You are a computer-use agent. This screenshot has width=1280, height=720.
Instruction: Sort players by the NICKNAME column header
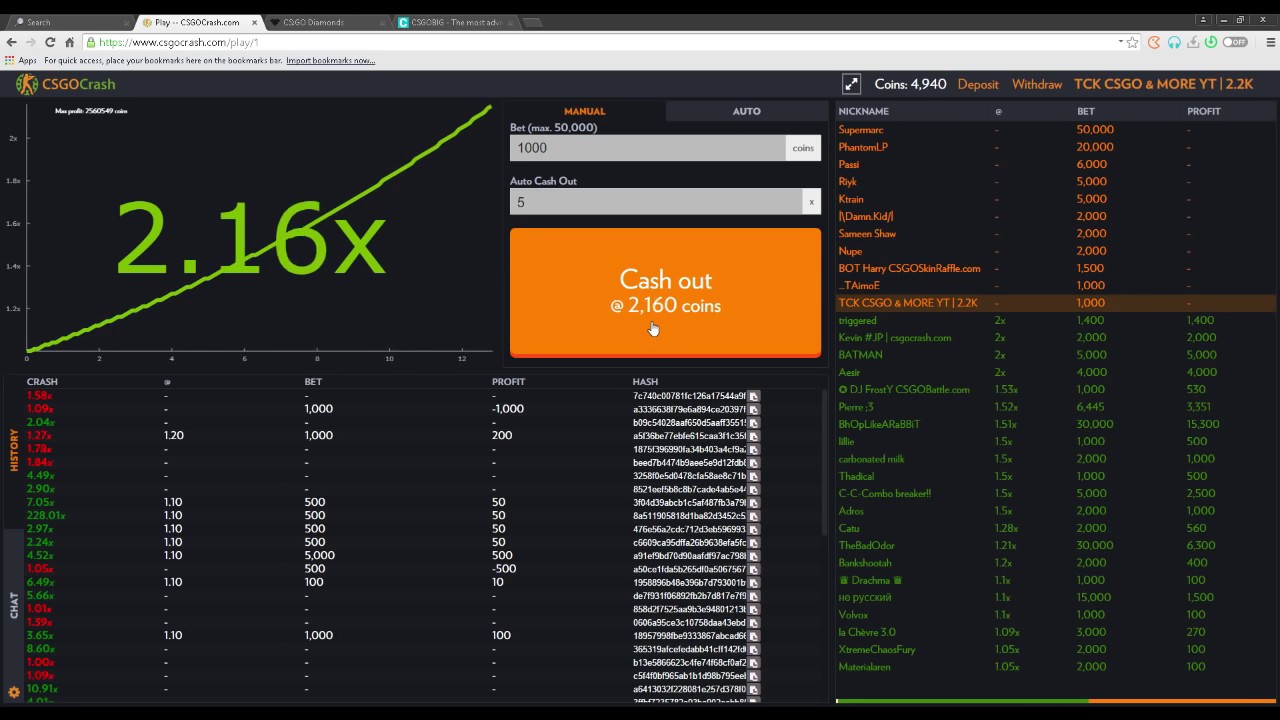[x=863, y=111]
